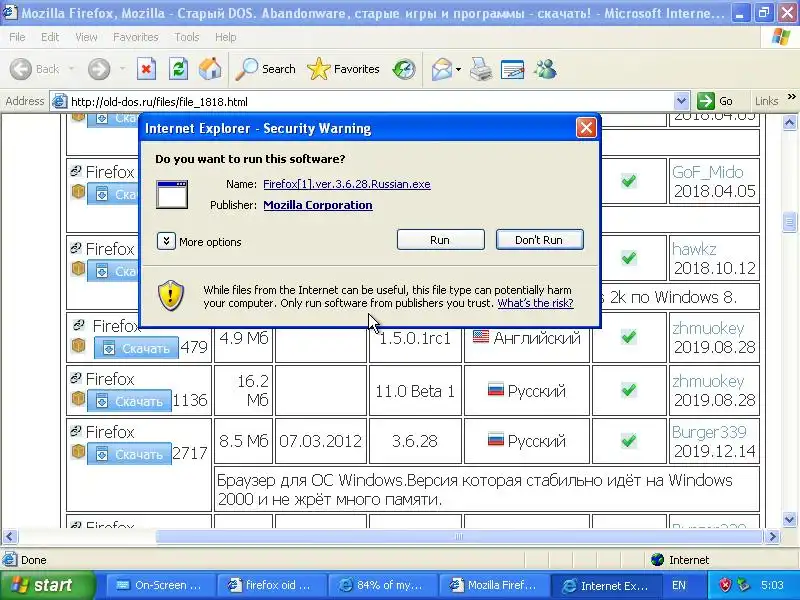Open the View menu
The image size is (800, 600).
point(86,37)
